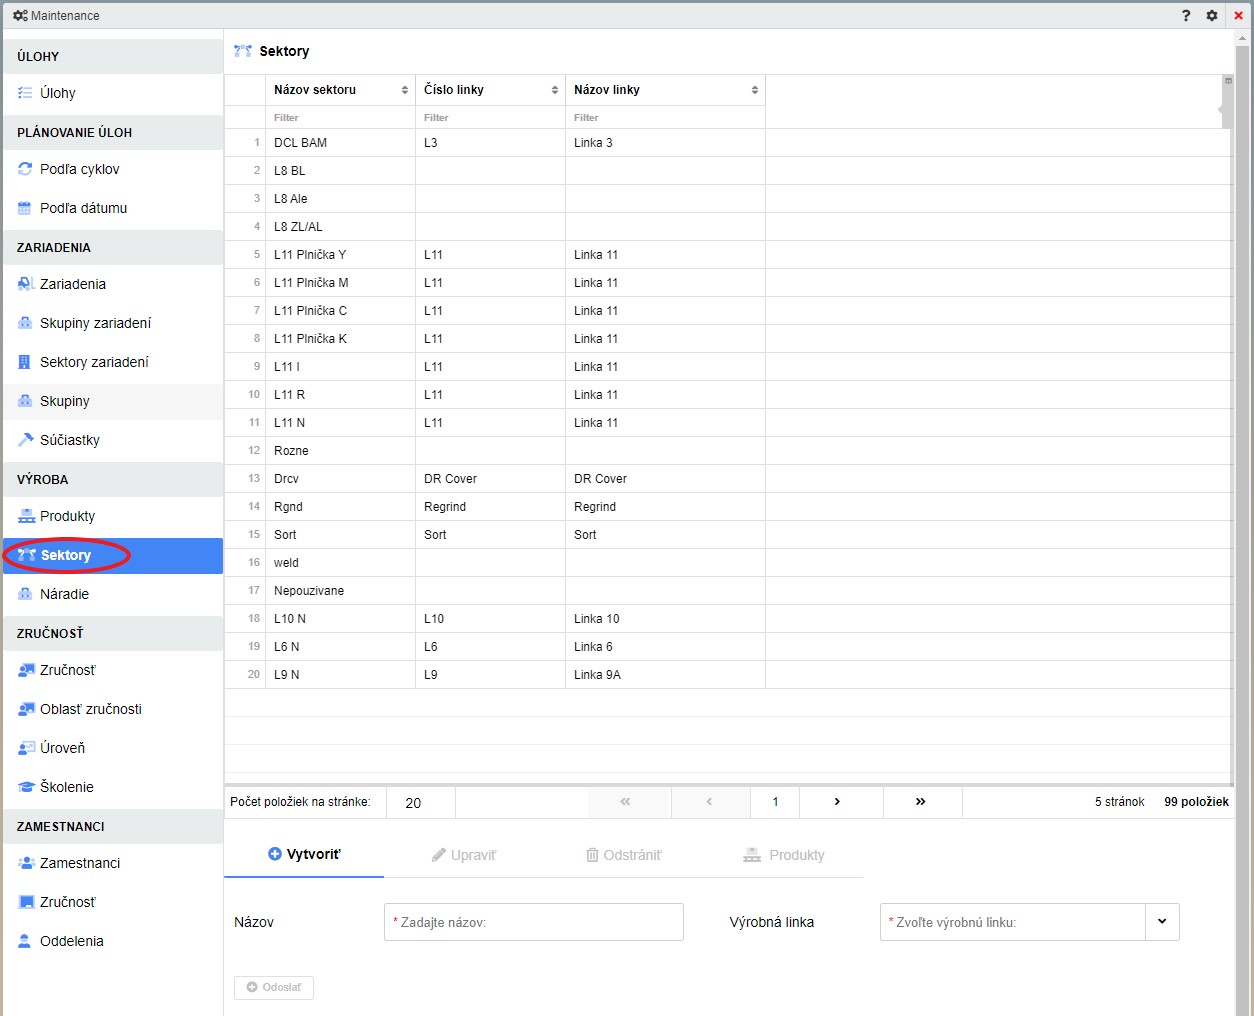This screenshot has height=1016, width=1254.
Task: Click the Zadajte názov input field
Action: click(534, 922)
